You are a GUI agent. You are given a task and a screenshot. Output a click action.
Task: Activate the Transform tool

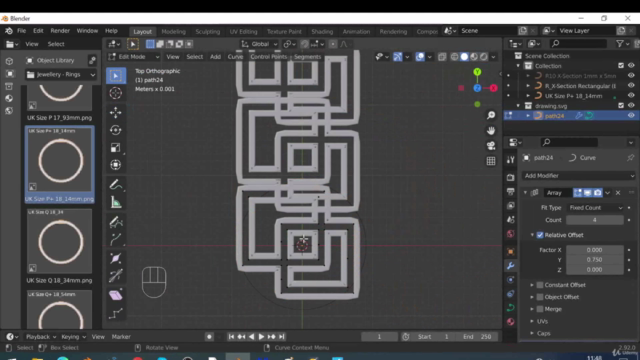coord(116,165)
